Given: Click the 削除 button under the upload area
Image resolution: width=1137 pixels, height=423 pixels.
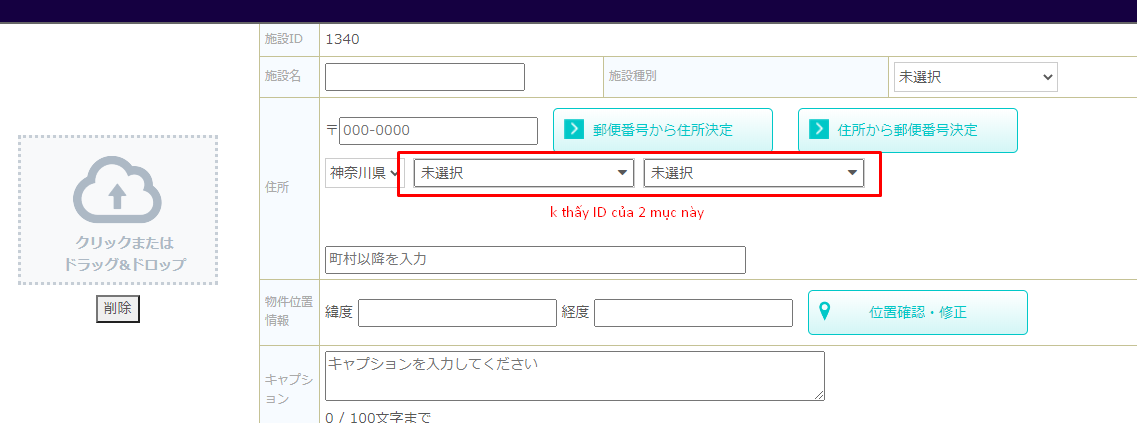Looking at the screenshot, I should [118, 309].
